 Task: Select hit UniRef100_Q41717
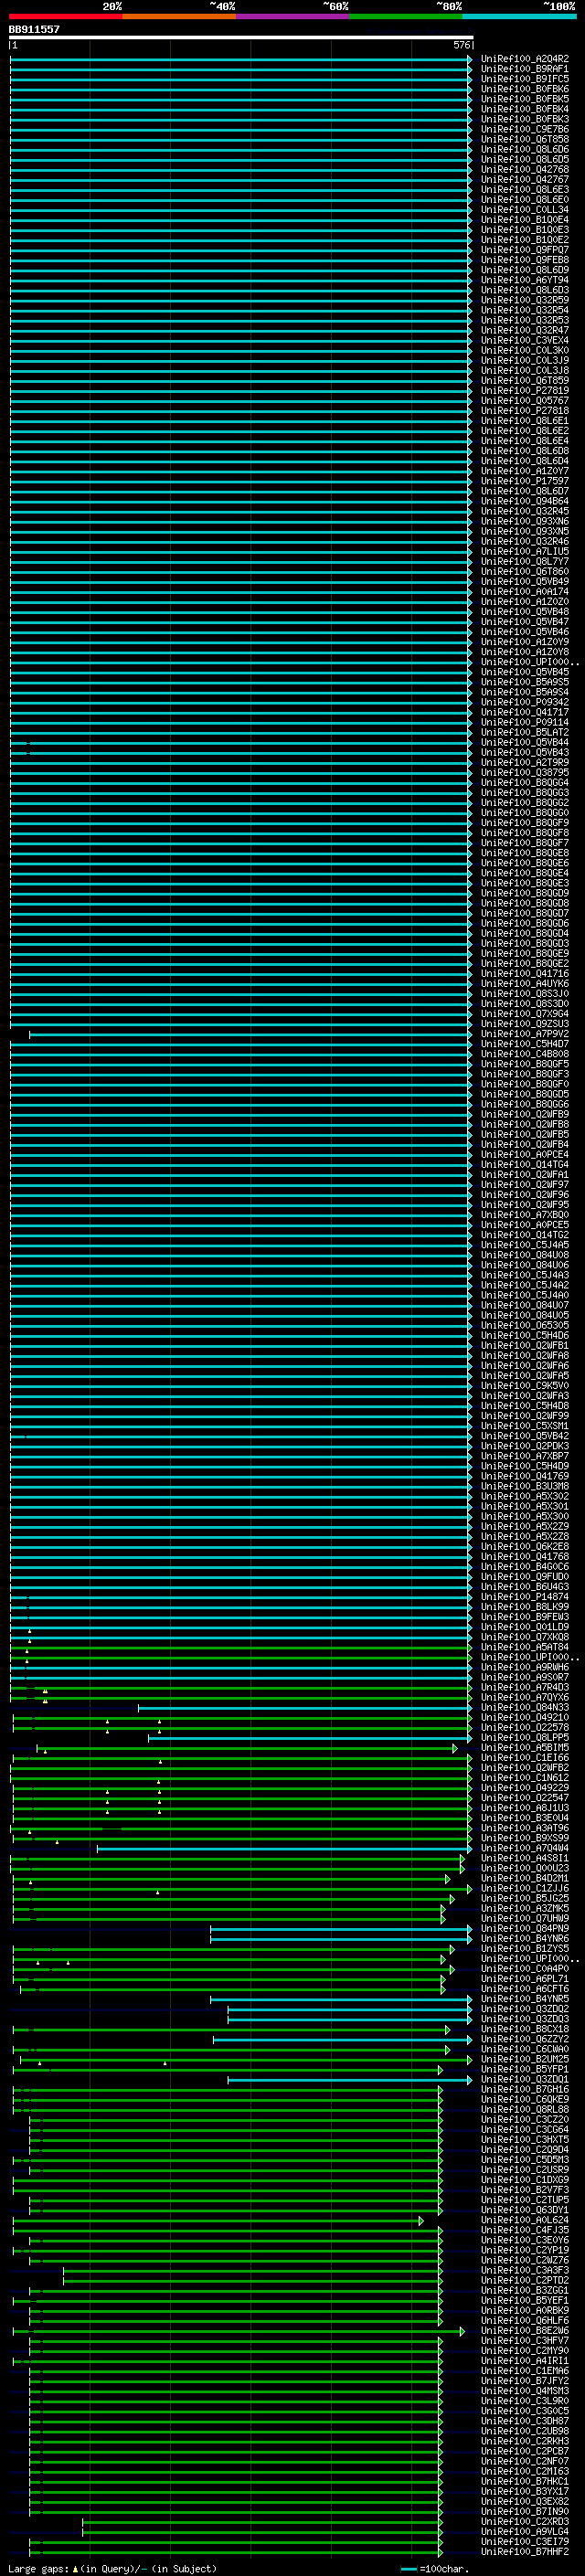pyautogui.click(x=525, y=713)
